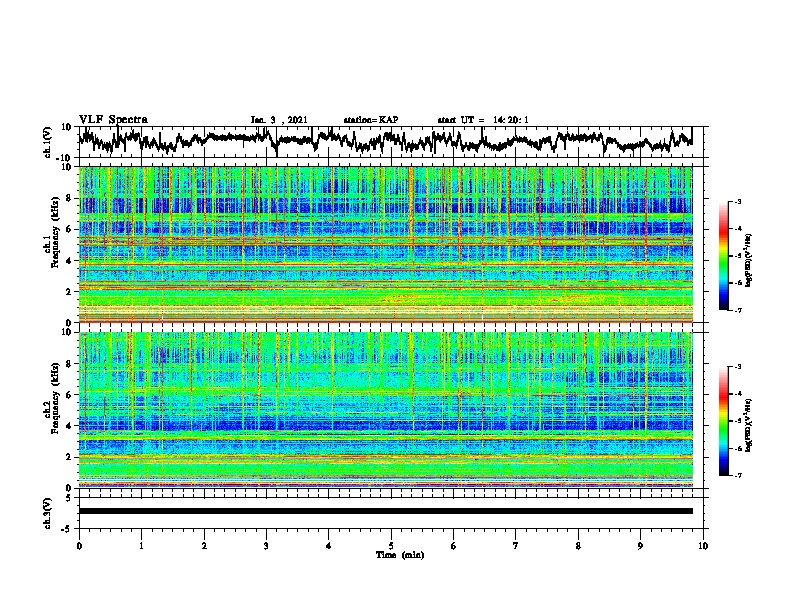Screen dimensions: 792x612
Task: Click inside the ch.2 spectrogram panel
Action: [386, 410]
